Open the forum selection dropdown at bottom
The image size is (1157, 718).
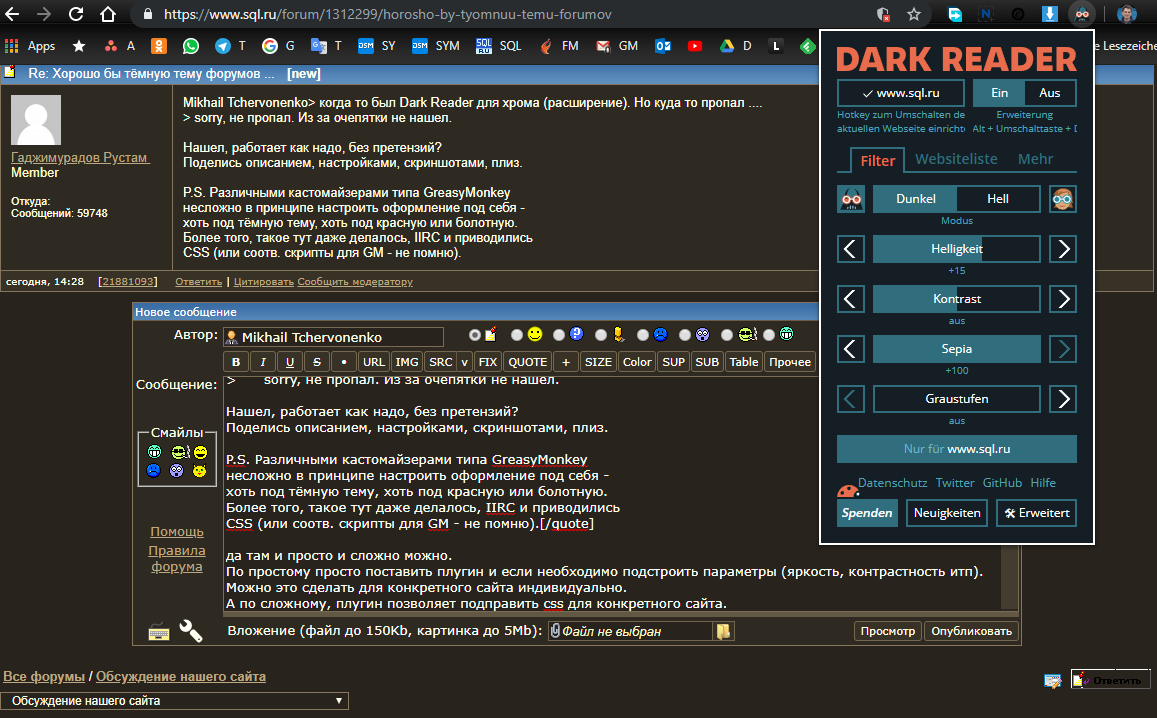point(175,701)
